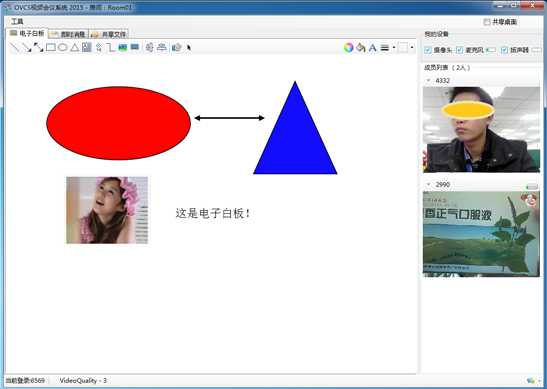Click member name 4332
547x389 pixels.
click(x=442, y=81)
